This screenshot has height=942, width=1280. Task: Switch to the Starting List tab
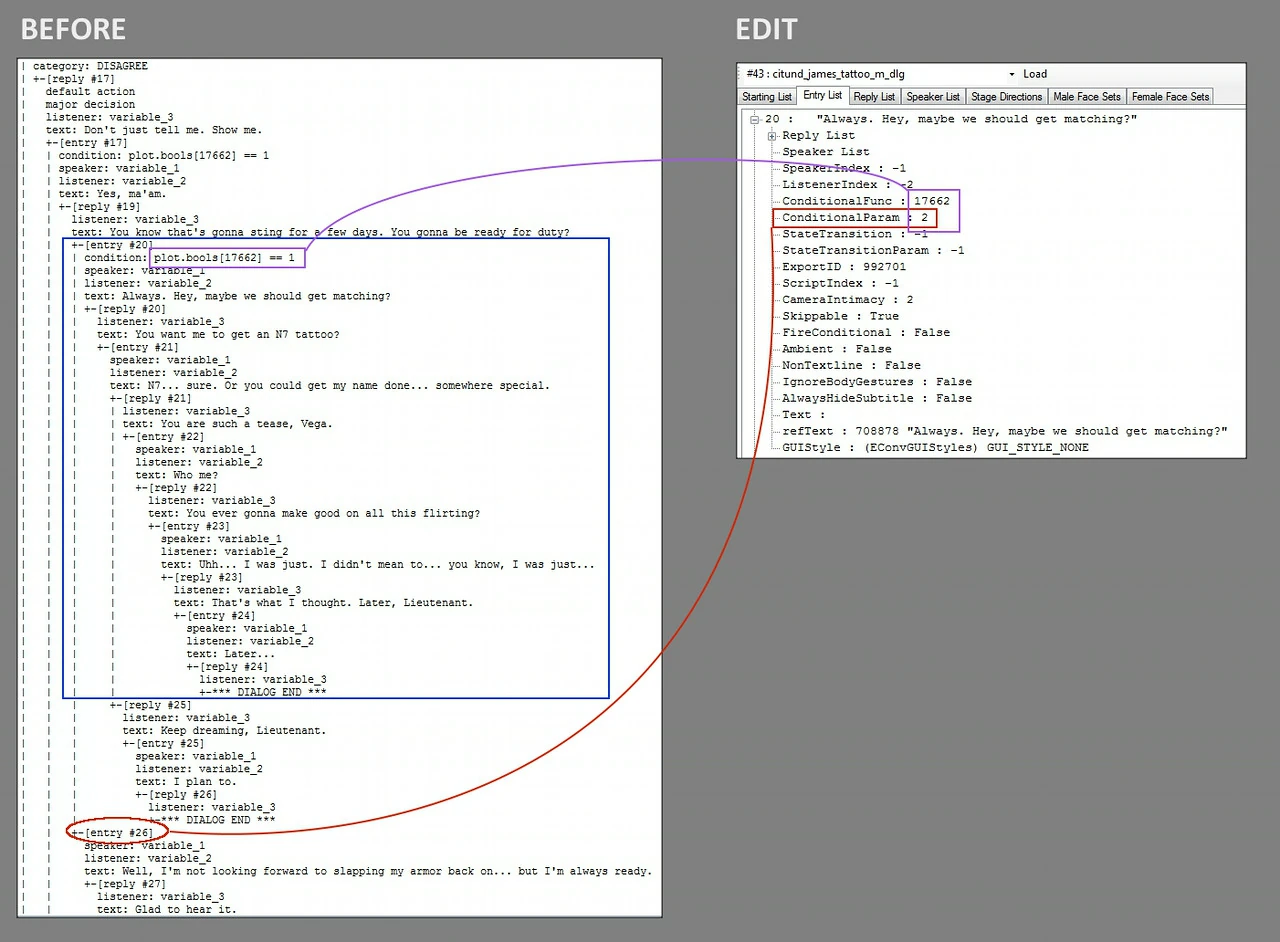[x=767, y=97]
